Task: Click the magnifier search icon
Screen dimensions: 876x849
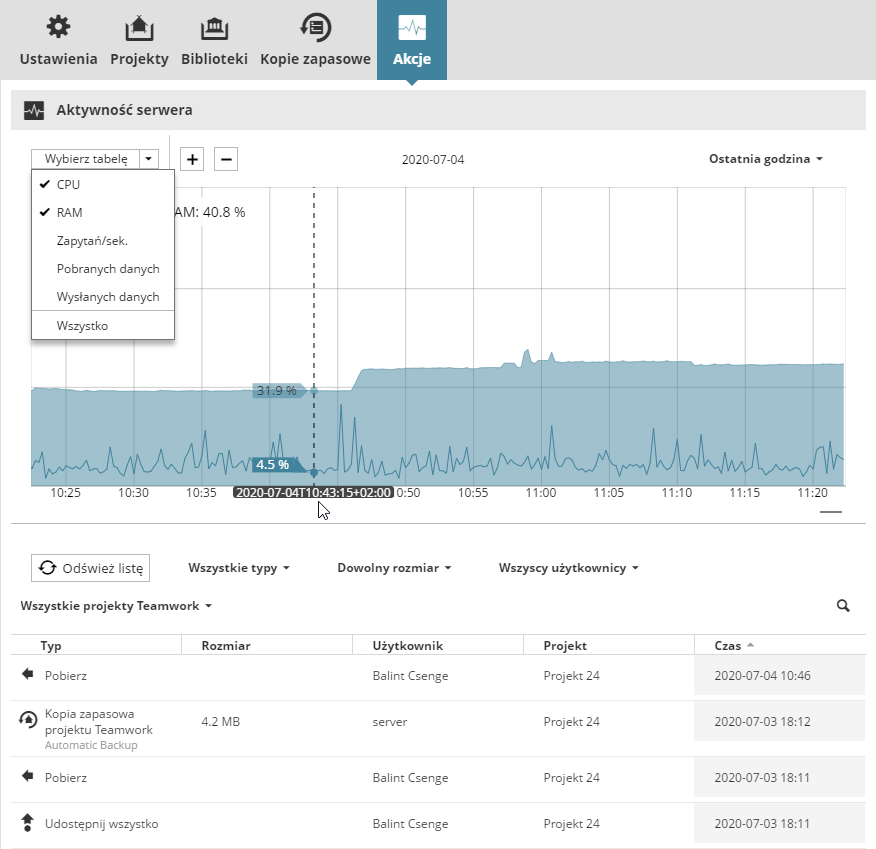Action: pos(843,605)
